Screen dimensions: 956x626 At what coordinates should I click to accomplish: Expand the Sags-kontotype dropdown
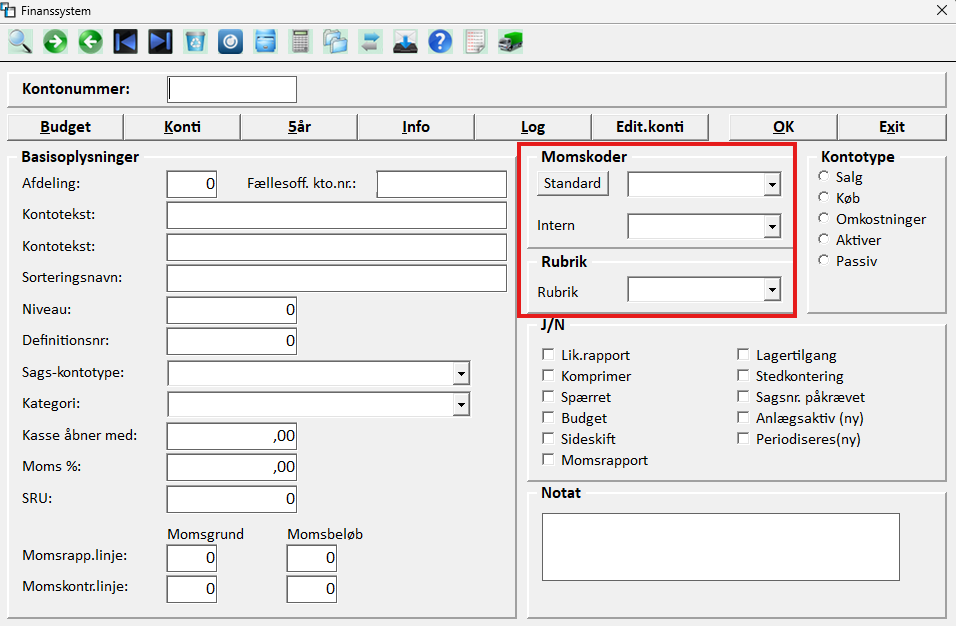461,374
